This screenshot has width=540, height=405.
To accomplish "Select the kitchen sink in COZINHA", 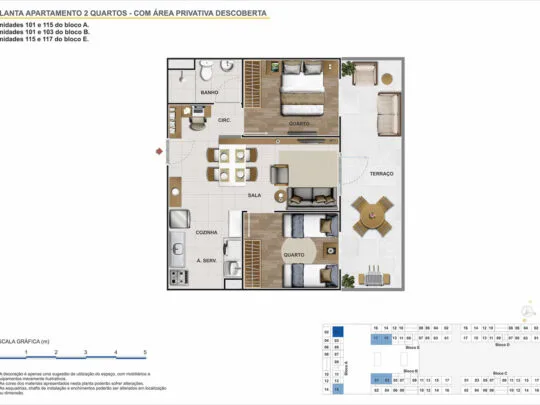I will tap(178, 249).
